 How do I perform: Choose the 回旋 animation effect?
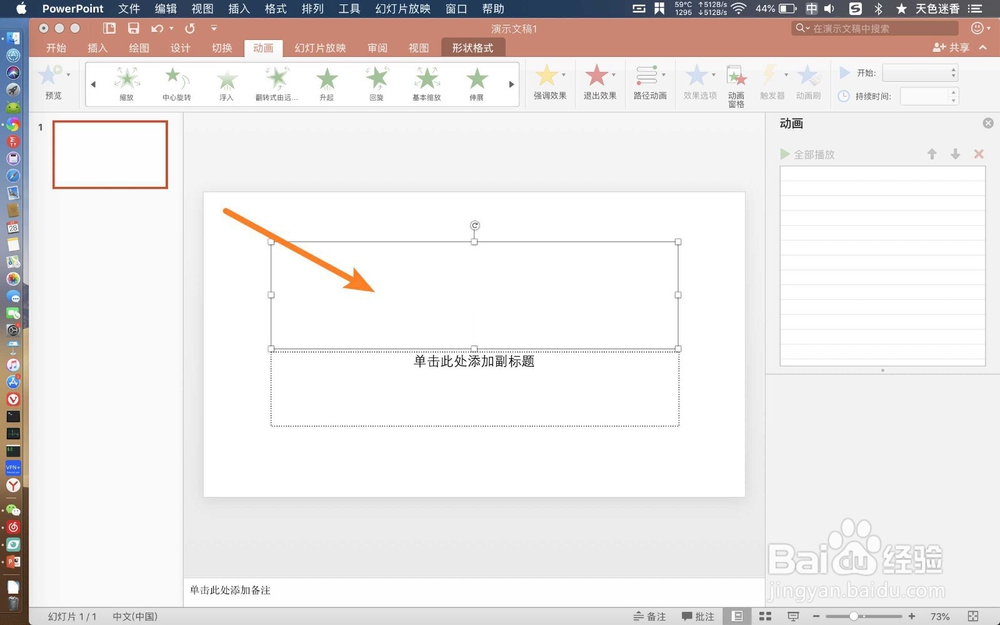click(376, 80)
